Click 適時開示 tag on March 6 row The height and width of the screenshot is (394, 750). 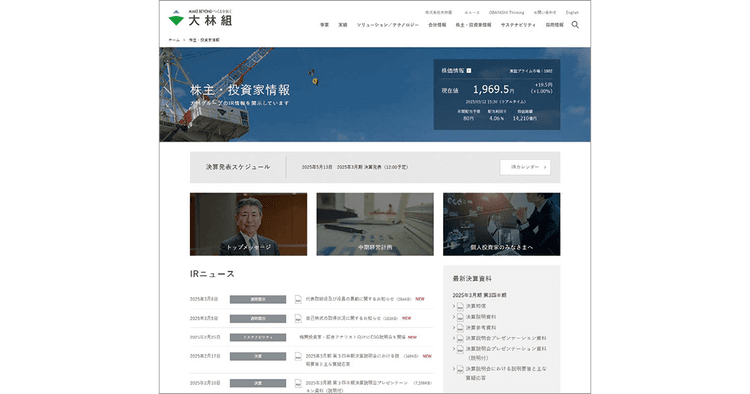(x=258, y=299)
